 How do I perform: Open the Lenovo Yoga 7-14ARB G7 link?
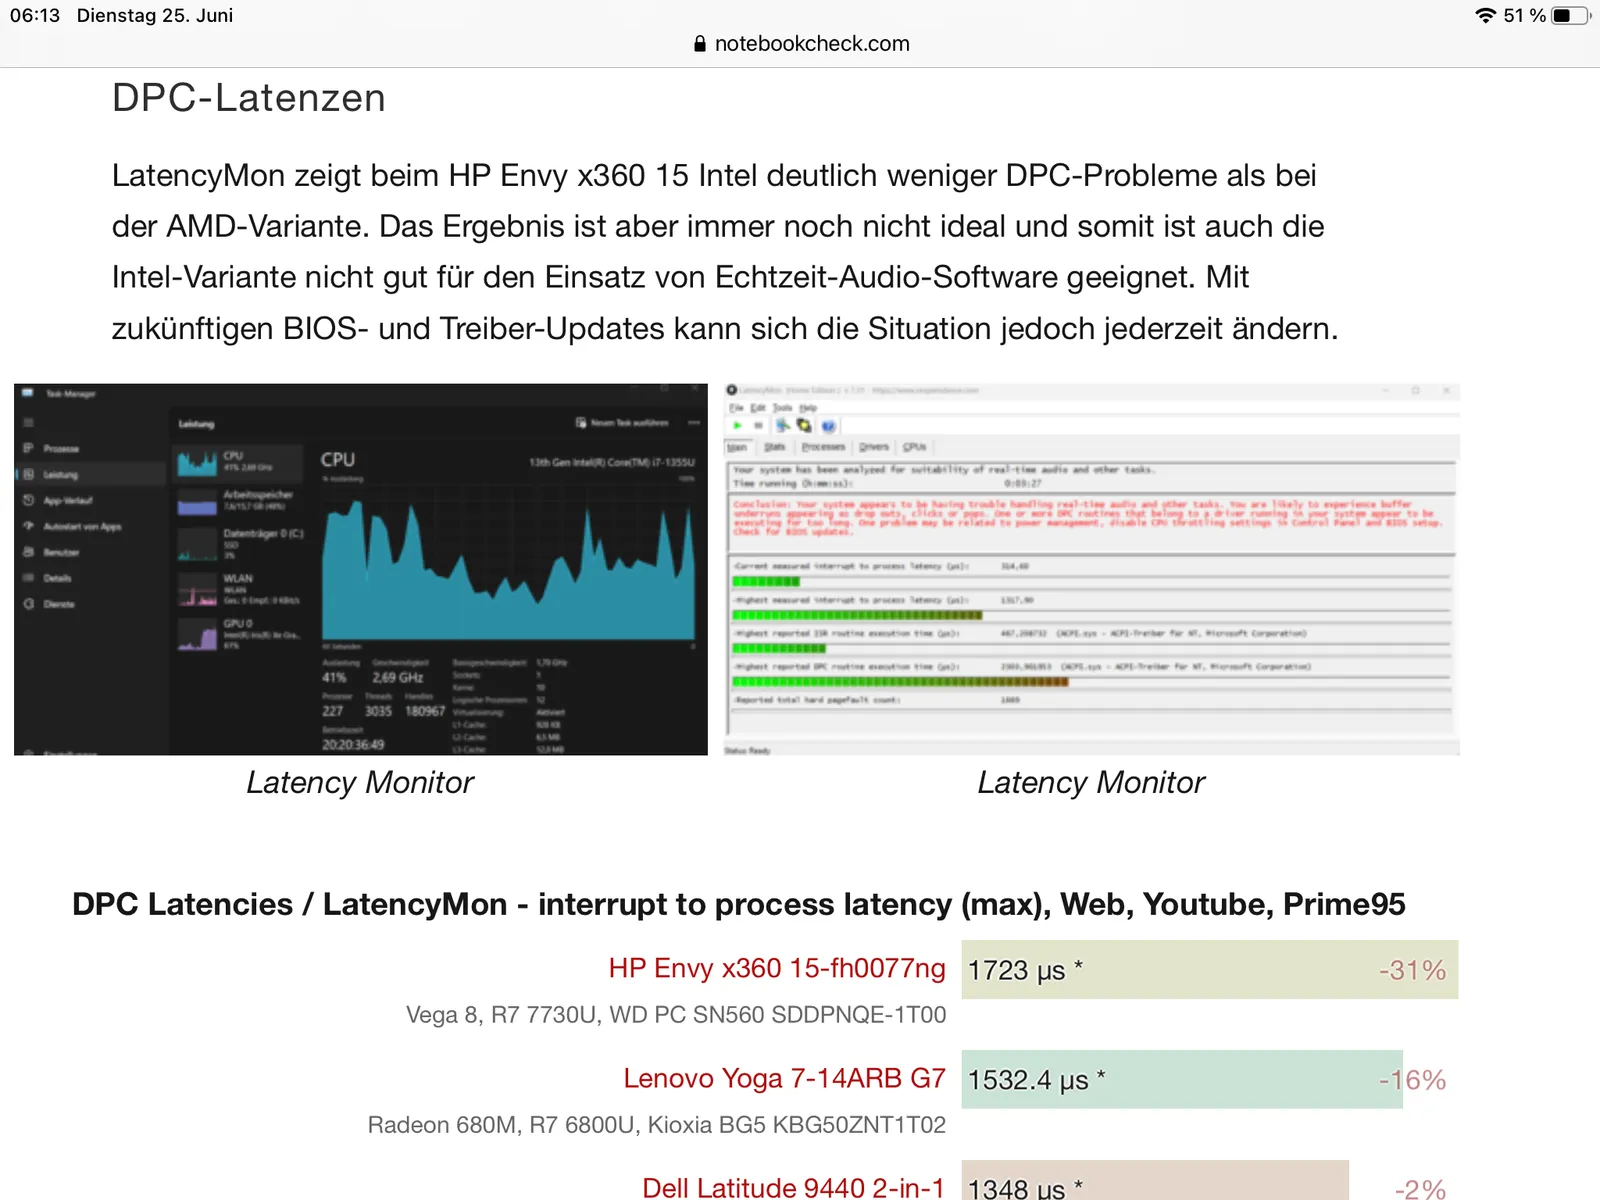coord(784,1078)
